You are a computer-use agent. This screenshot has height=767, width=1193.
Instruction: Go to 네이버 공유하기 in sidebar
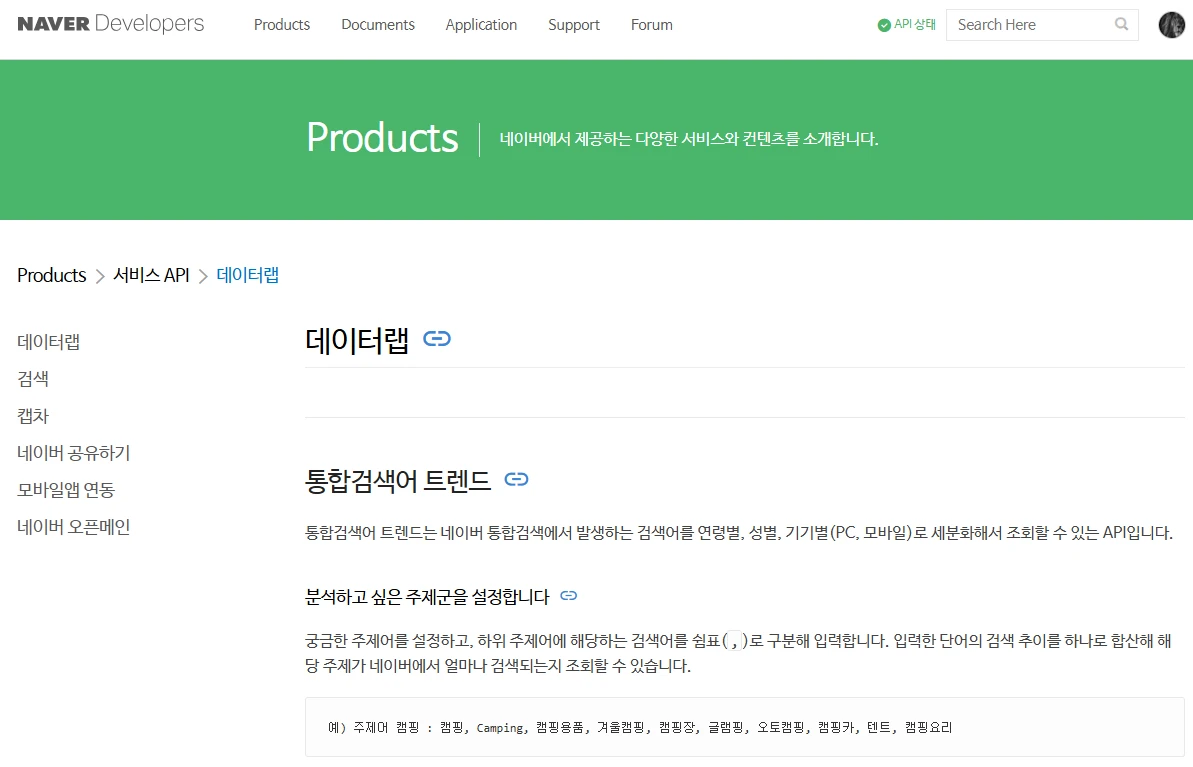click(x=74, y=453)
